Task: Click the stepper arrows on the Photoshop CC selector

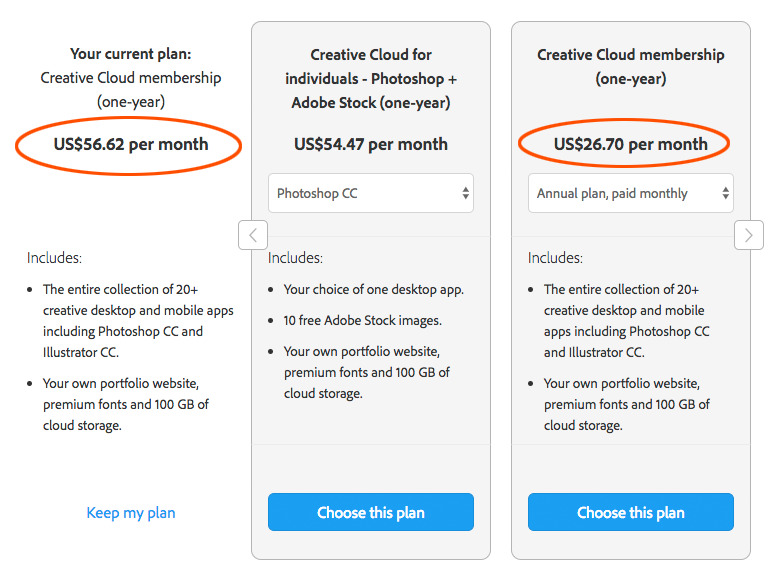Action: [465, 193]
